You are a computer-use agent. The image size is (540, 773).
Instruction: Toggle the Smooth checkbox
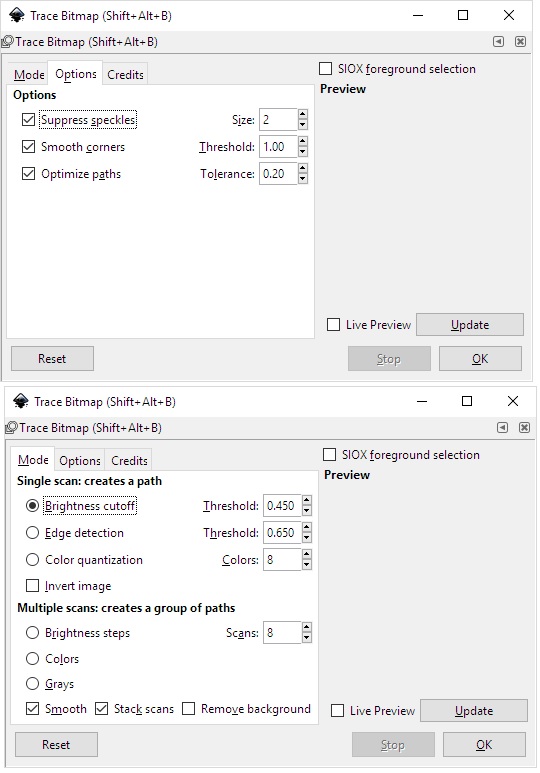33,709
